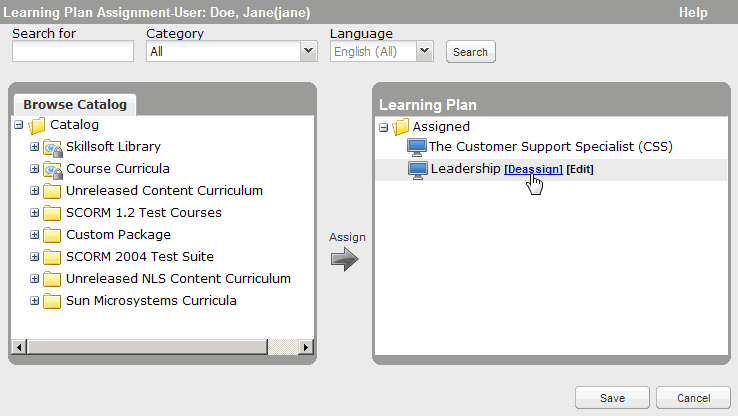Viewport: 738px width, 416px height.
Task: Select the Browse Catalog tab
Action: click(x=75, y=104)
